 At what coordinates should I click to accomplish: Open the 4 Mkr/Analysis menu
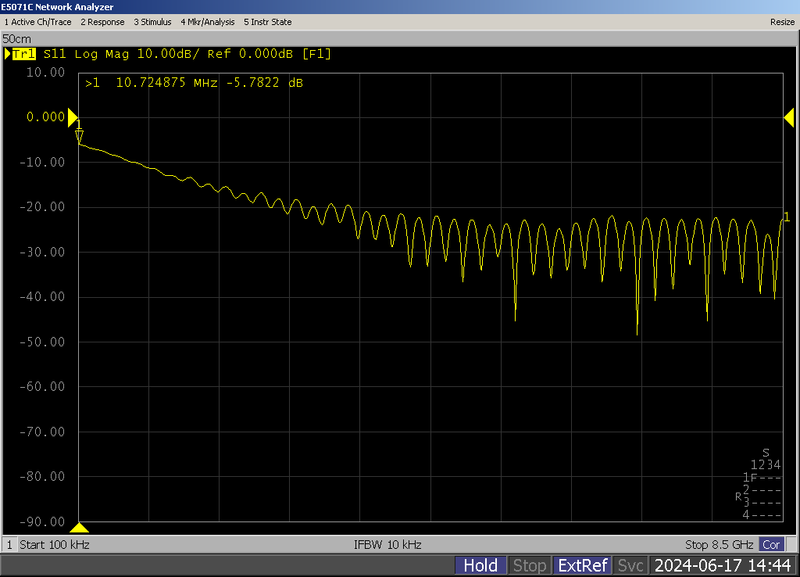[x=207, y=21]
